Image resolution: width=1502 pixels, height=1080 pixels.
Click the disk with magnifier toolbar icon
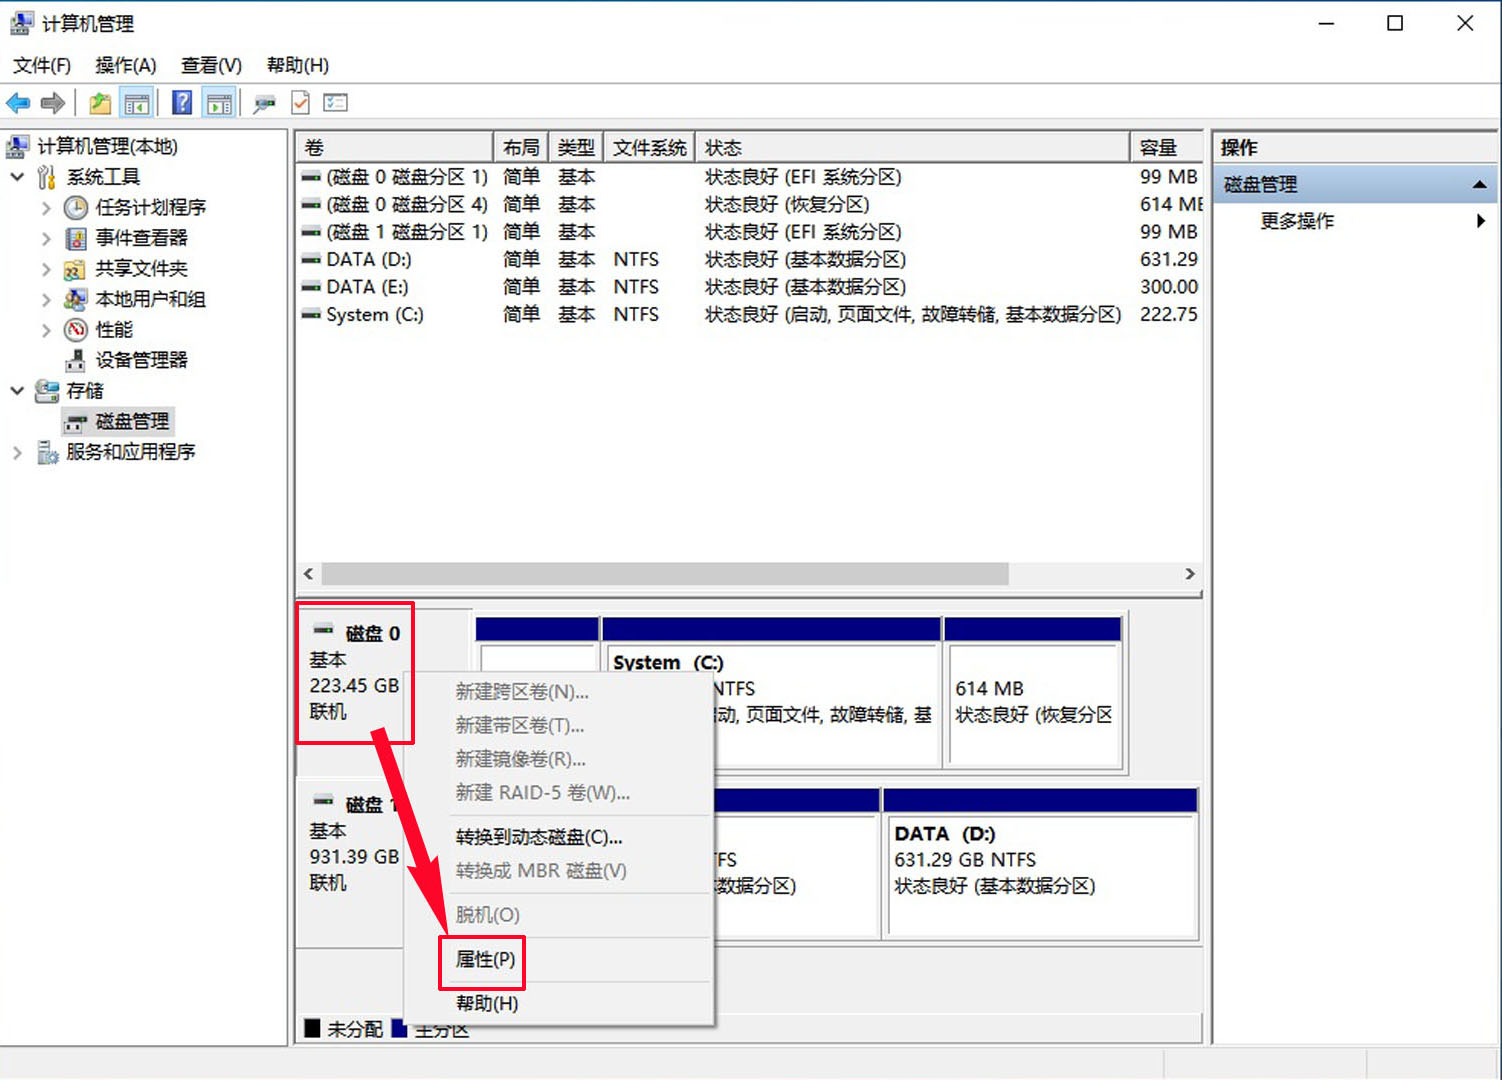click(x=264, y=103)
